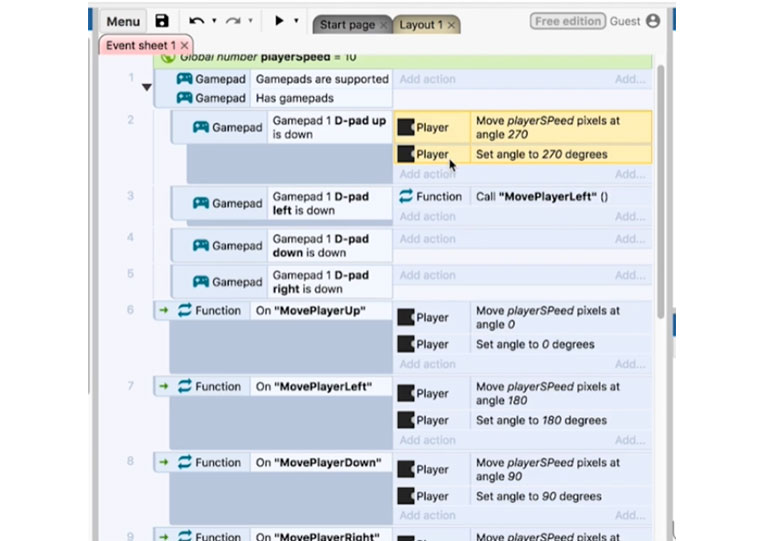
Task: Click the Redo arrow
Action: pos(233,21)
